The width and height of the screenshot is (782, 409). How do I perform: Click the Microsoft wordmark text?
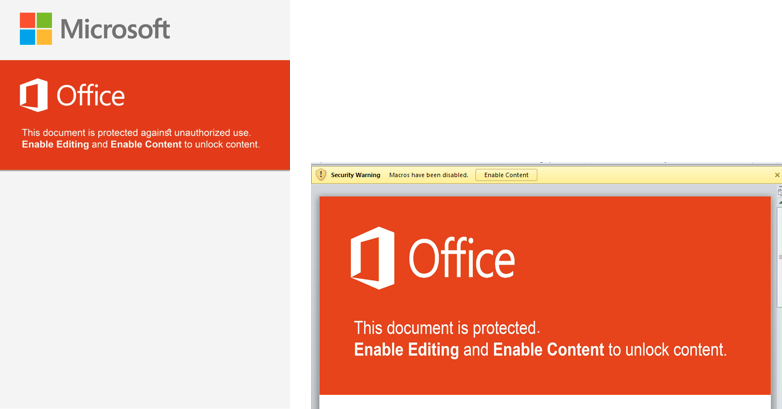pos(115,29)
